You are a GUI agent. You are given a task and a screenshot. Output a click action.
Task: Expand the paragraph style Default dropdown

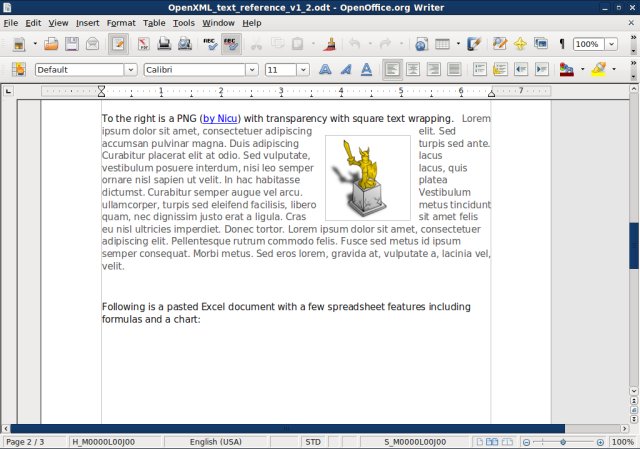(131, 70)
